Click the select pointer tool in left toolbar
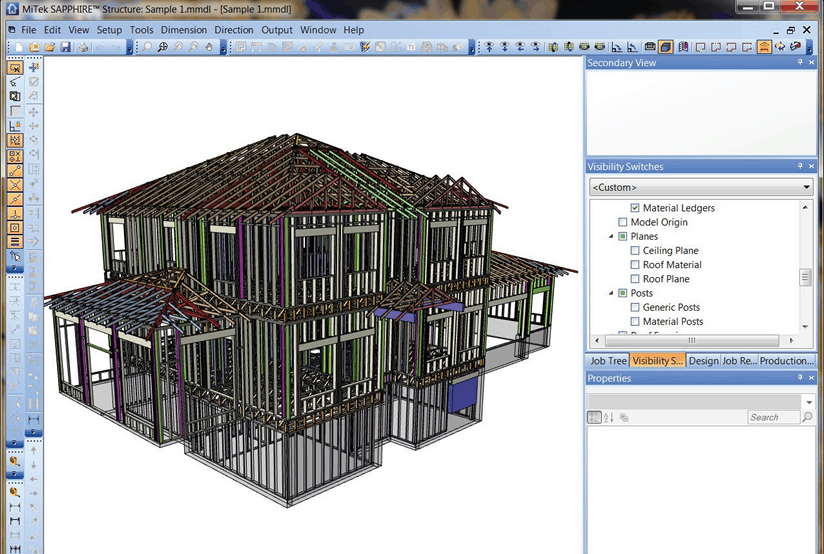The image size is (824, 554). (15, 68)
